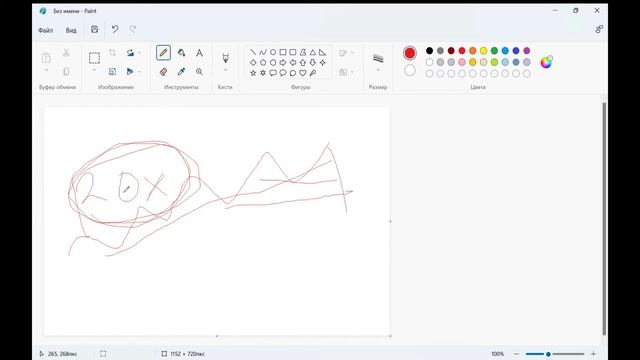The width and height of the screenshot is (640, 360).
Task: Click the vertical canvas scrollbar
Action: 604,219
